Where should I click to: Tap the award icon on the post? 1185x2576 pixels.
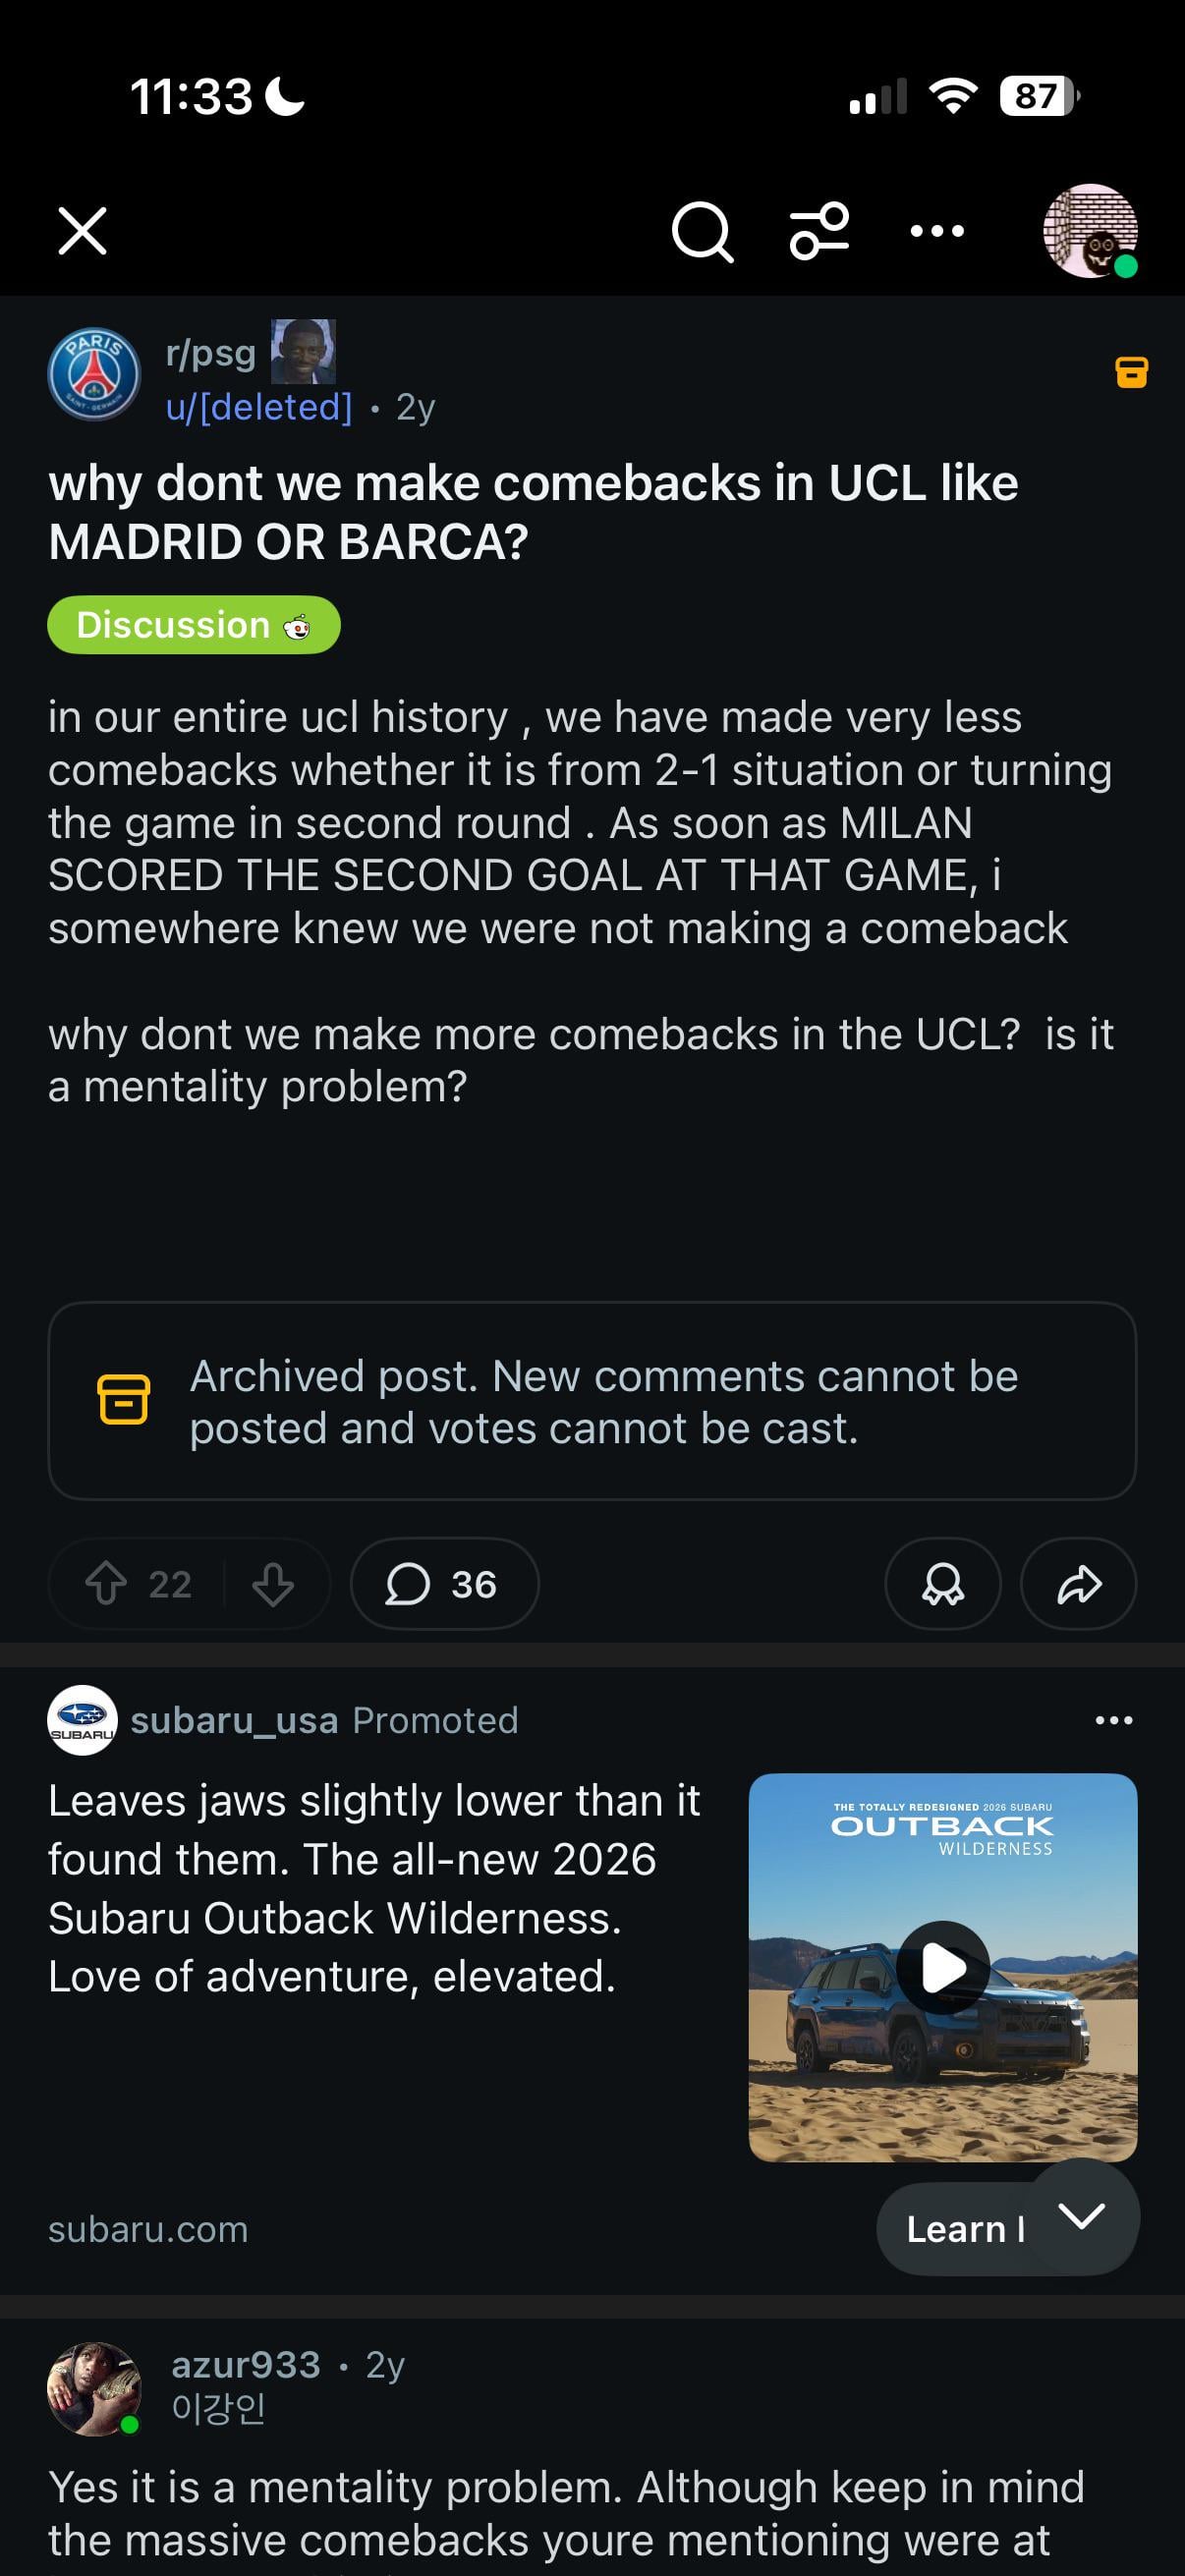(942, 1584)
